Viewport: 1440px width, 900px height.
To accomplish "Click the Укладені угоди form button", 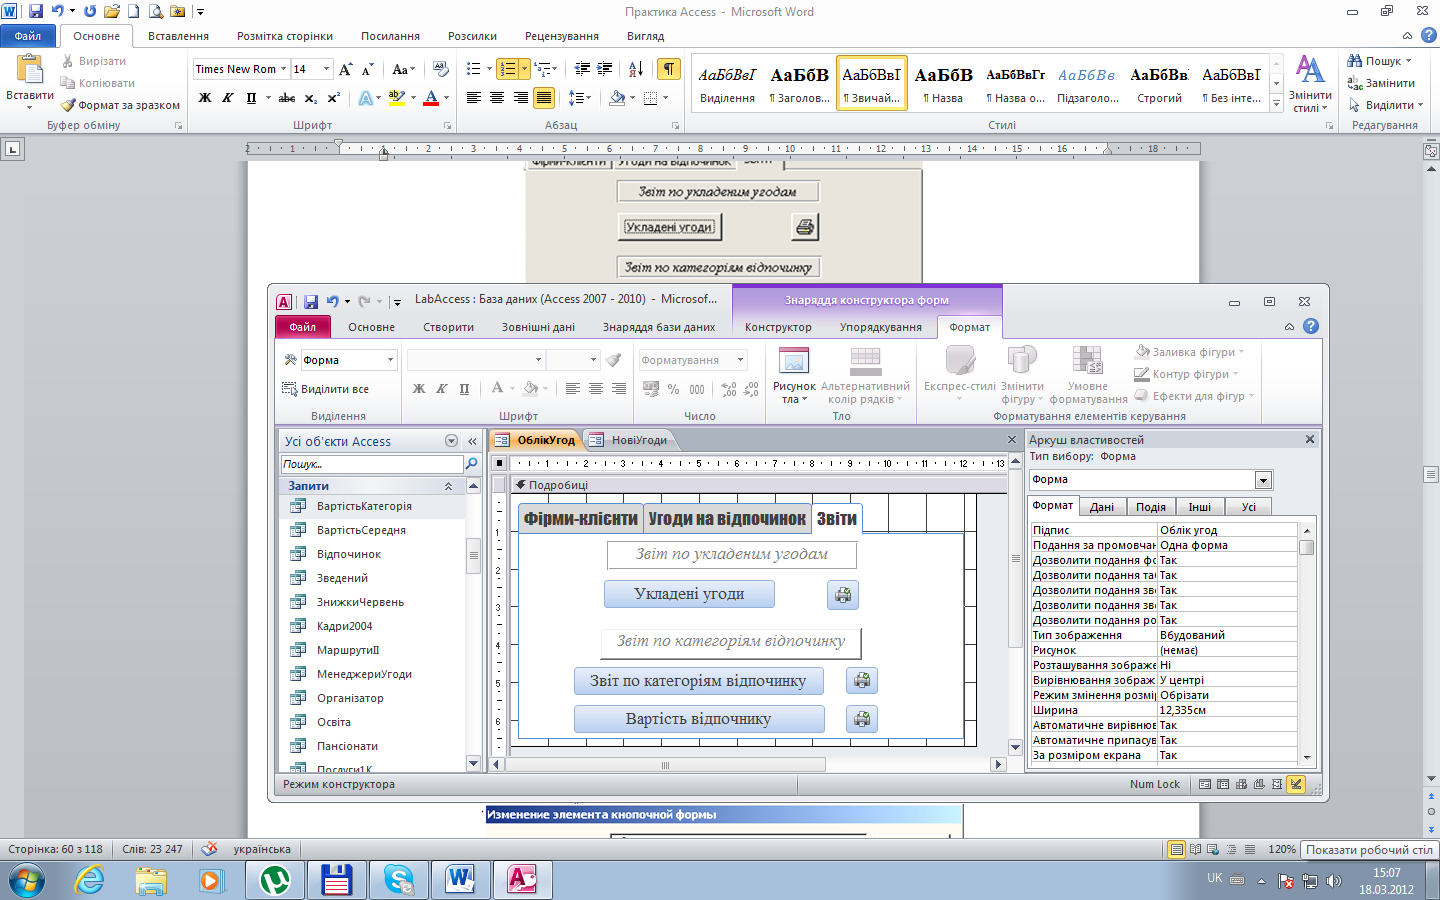I will pos(689,594).
